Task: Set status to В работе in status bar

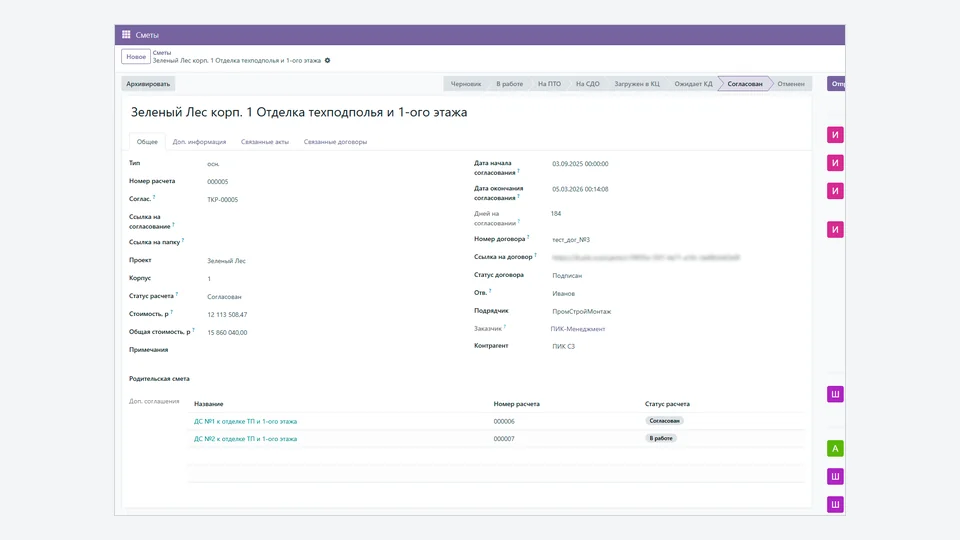Action: pos(509,84)
